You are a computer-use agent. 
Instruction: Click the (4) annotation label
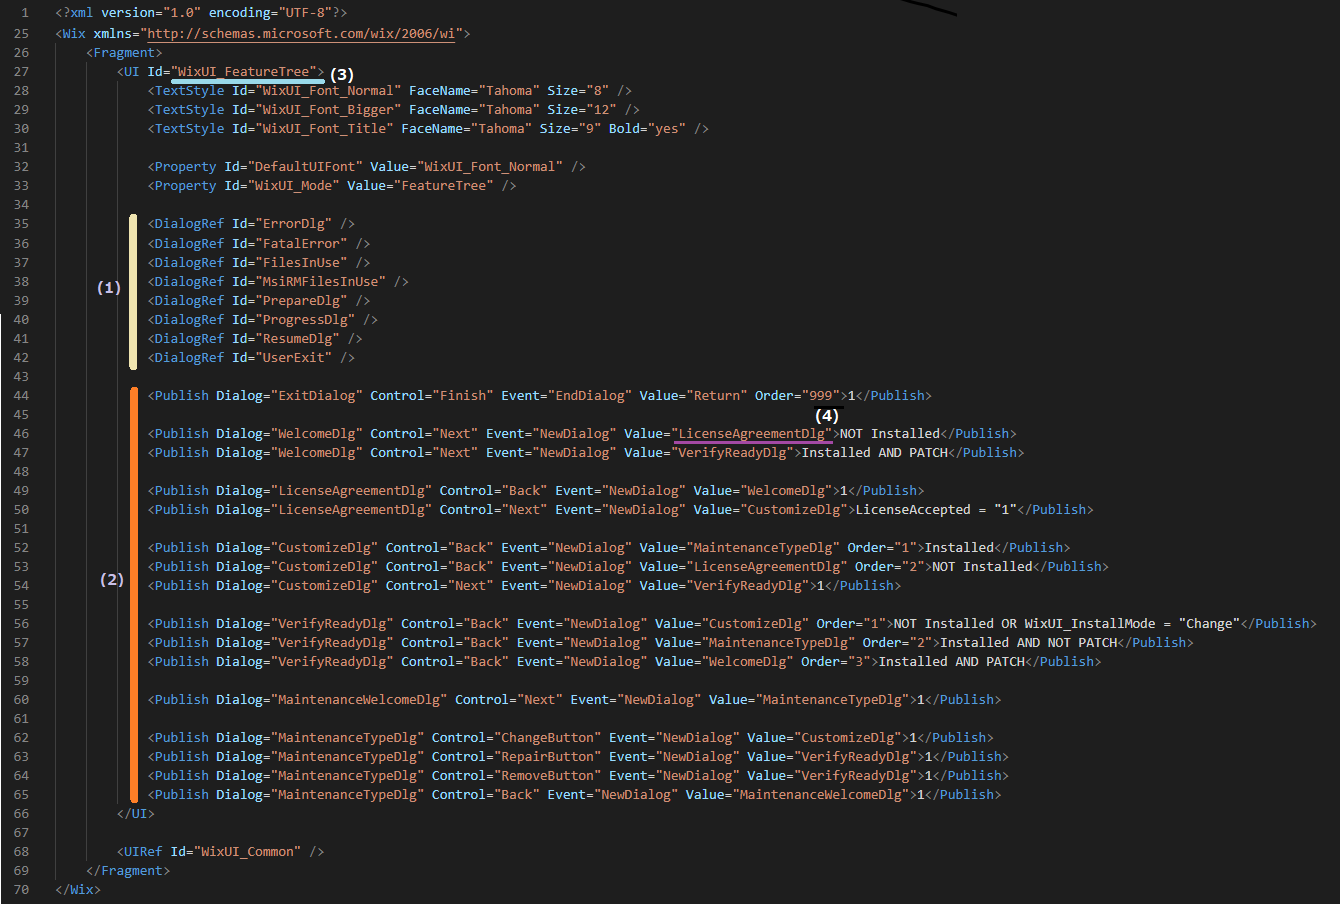[826, 415]
